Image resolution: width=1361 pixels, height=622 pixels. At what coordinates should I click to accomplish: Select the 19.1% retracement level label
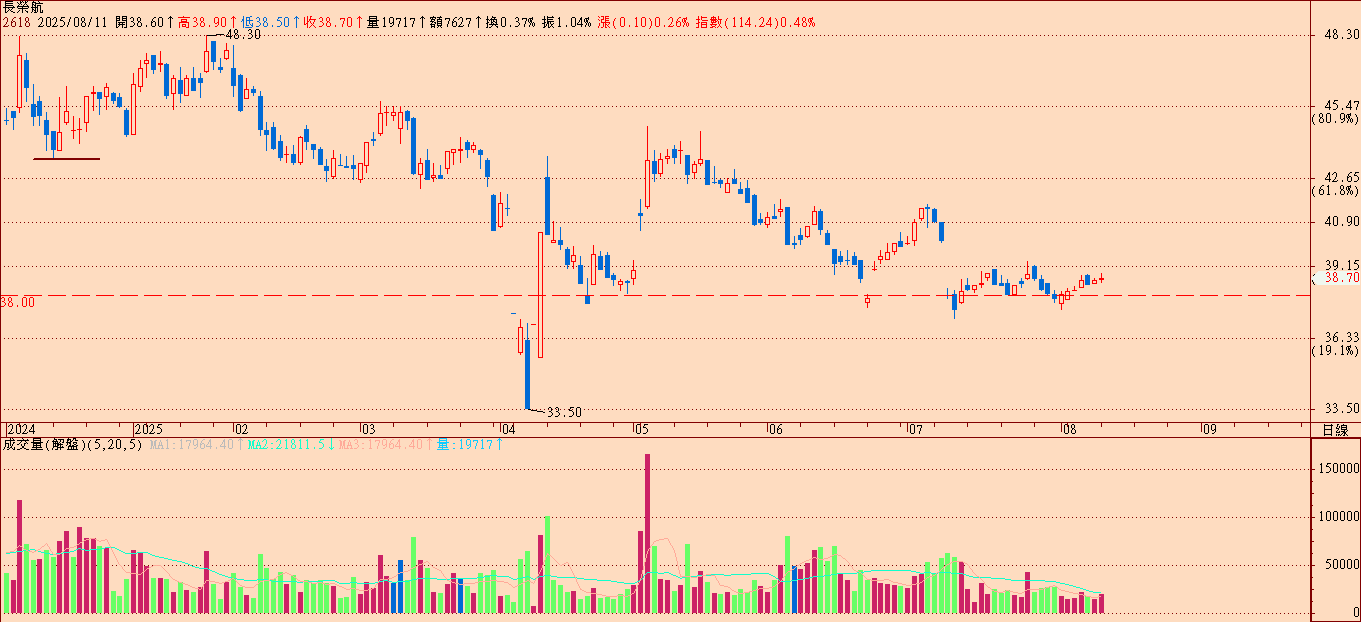tap(1334, 350)
